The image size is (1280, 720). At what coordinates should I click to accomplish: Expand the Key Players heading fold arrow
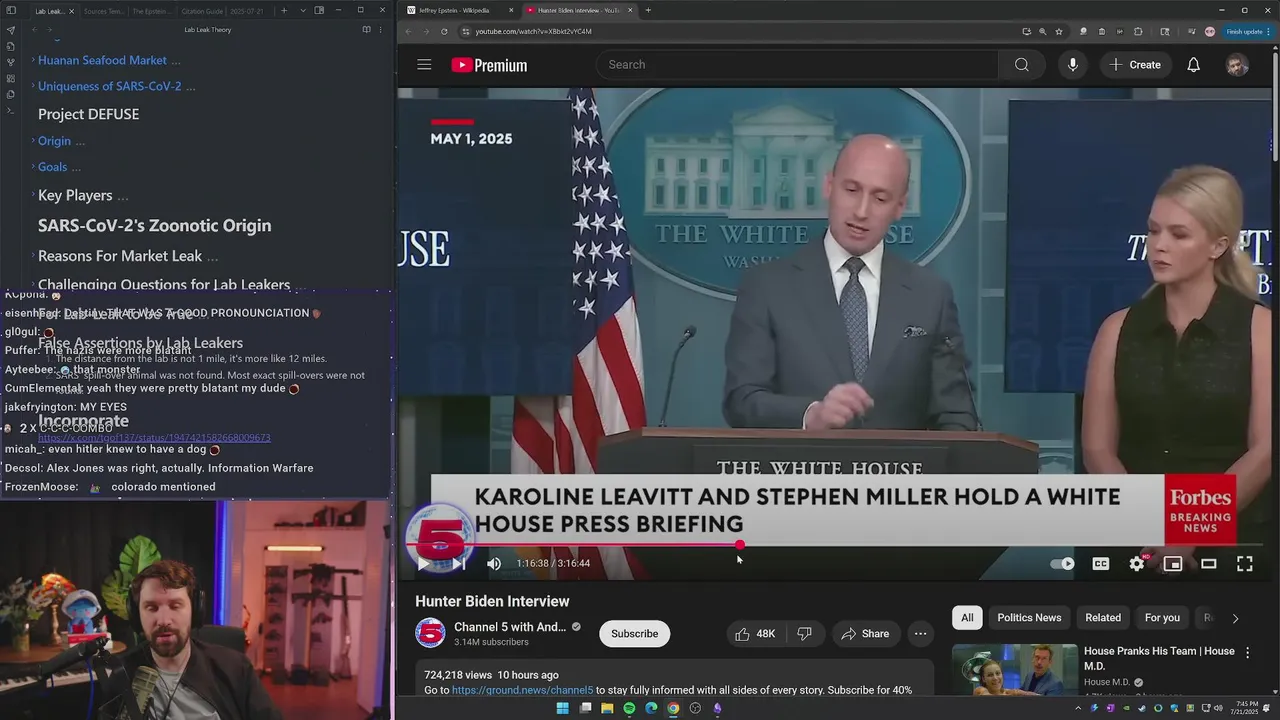pyautogui.click(x=33, y=195)
